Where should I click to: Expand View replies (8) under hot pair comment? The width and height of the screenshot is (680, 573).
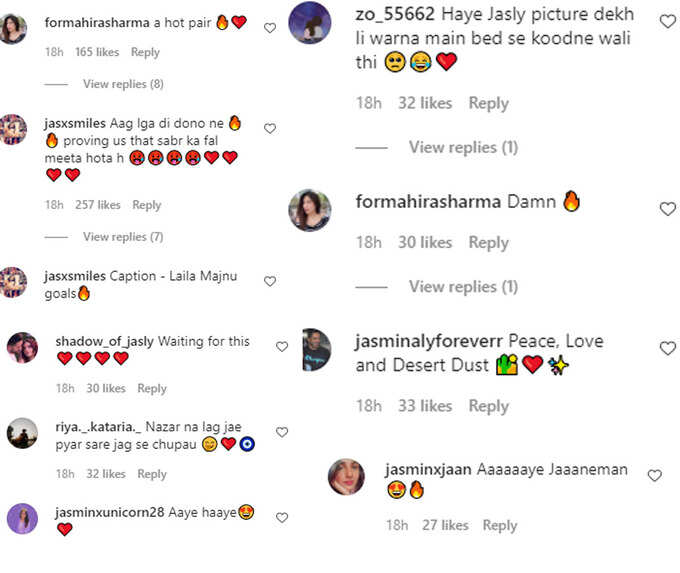click(123, 84)
